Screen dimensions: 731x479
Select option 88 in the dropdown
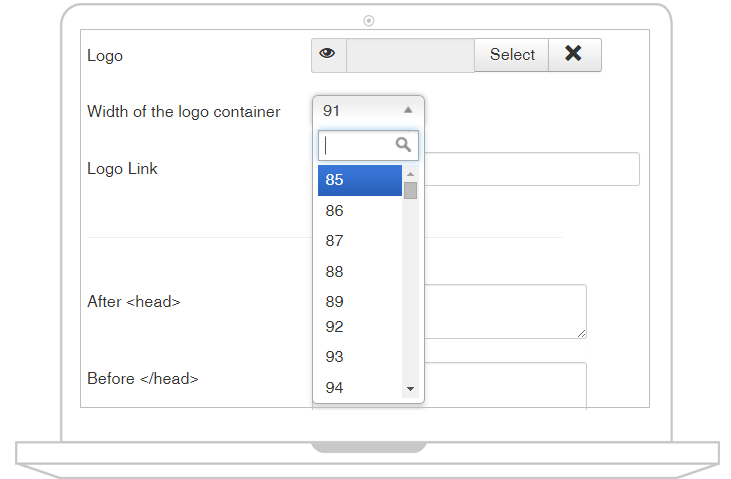pyautogui.click(x=359, y=271)
